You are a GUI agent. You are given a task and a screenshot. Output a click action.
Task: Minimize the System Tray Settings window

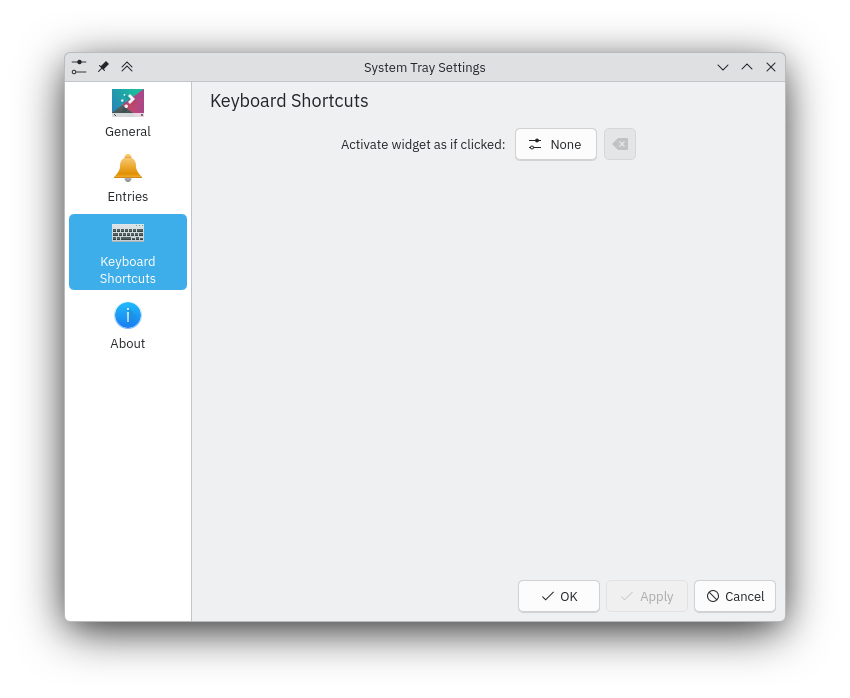[723, 67]
